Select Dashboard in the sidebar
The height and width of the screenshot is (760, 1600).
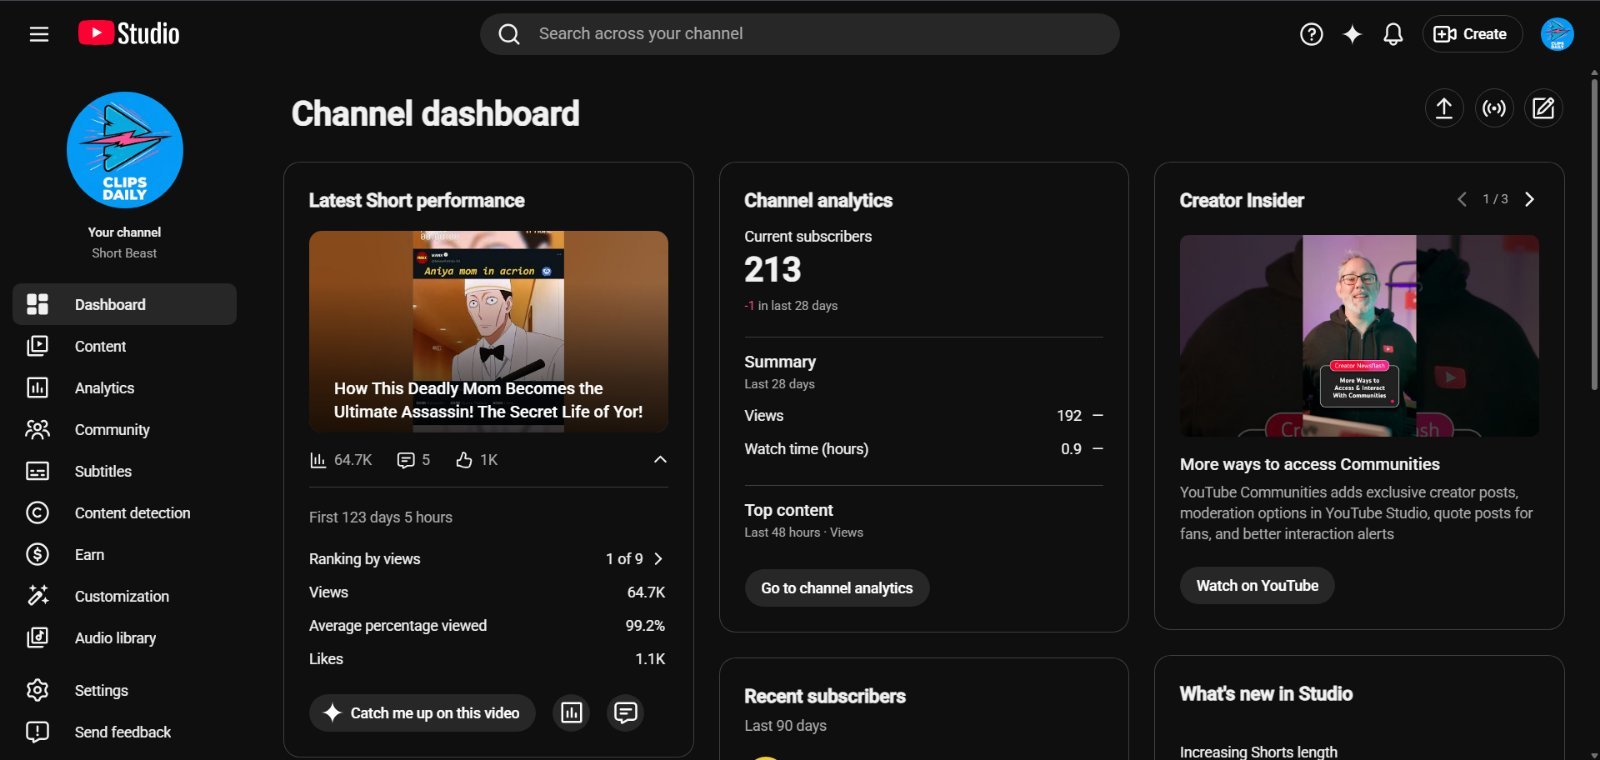[x=125, y=304]
